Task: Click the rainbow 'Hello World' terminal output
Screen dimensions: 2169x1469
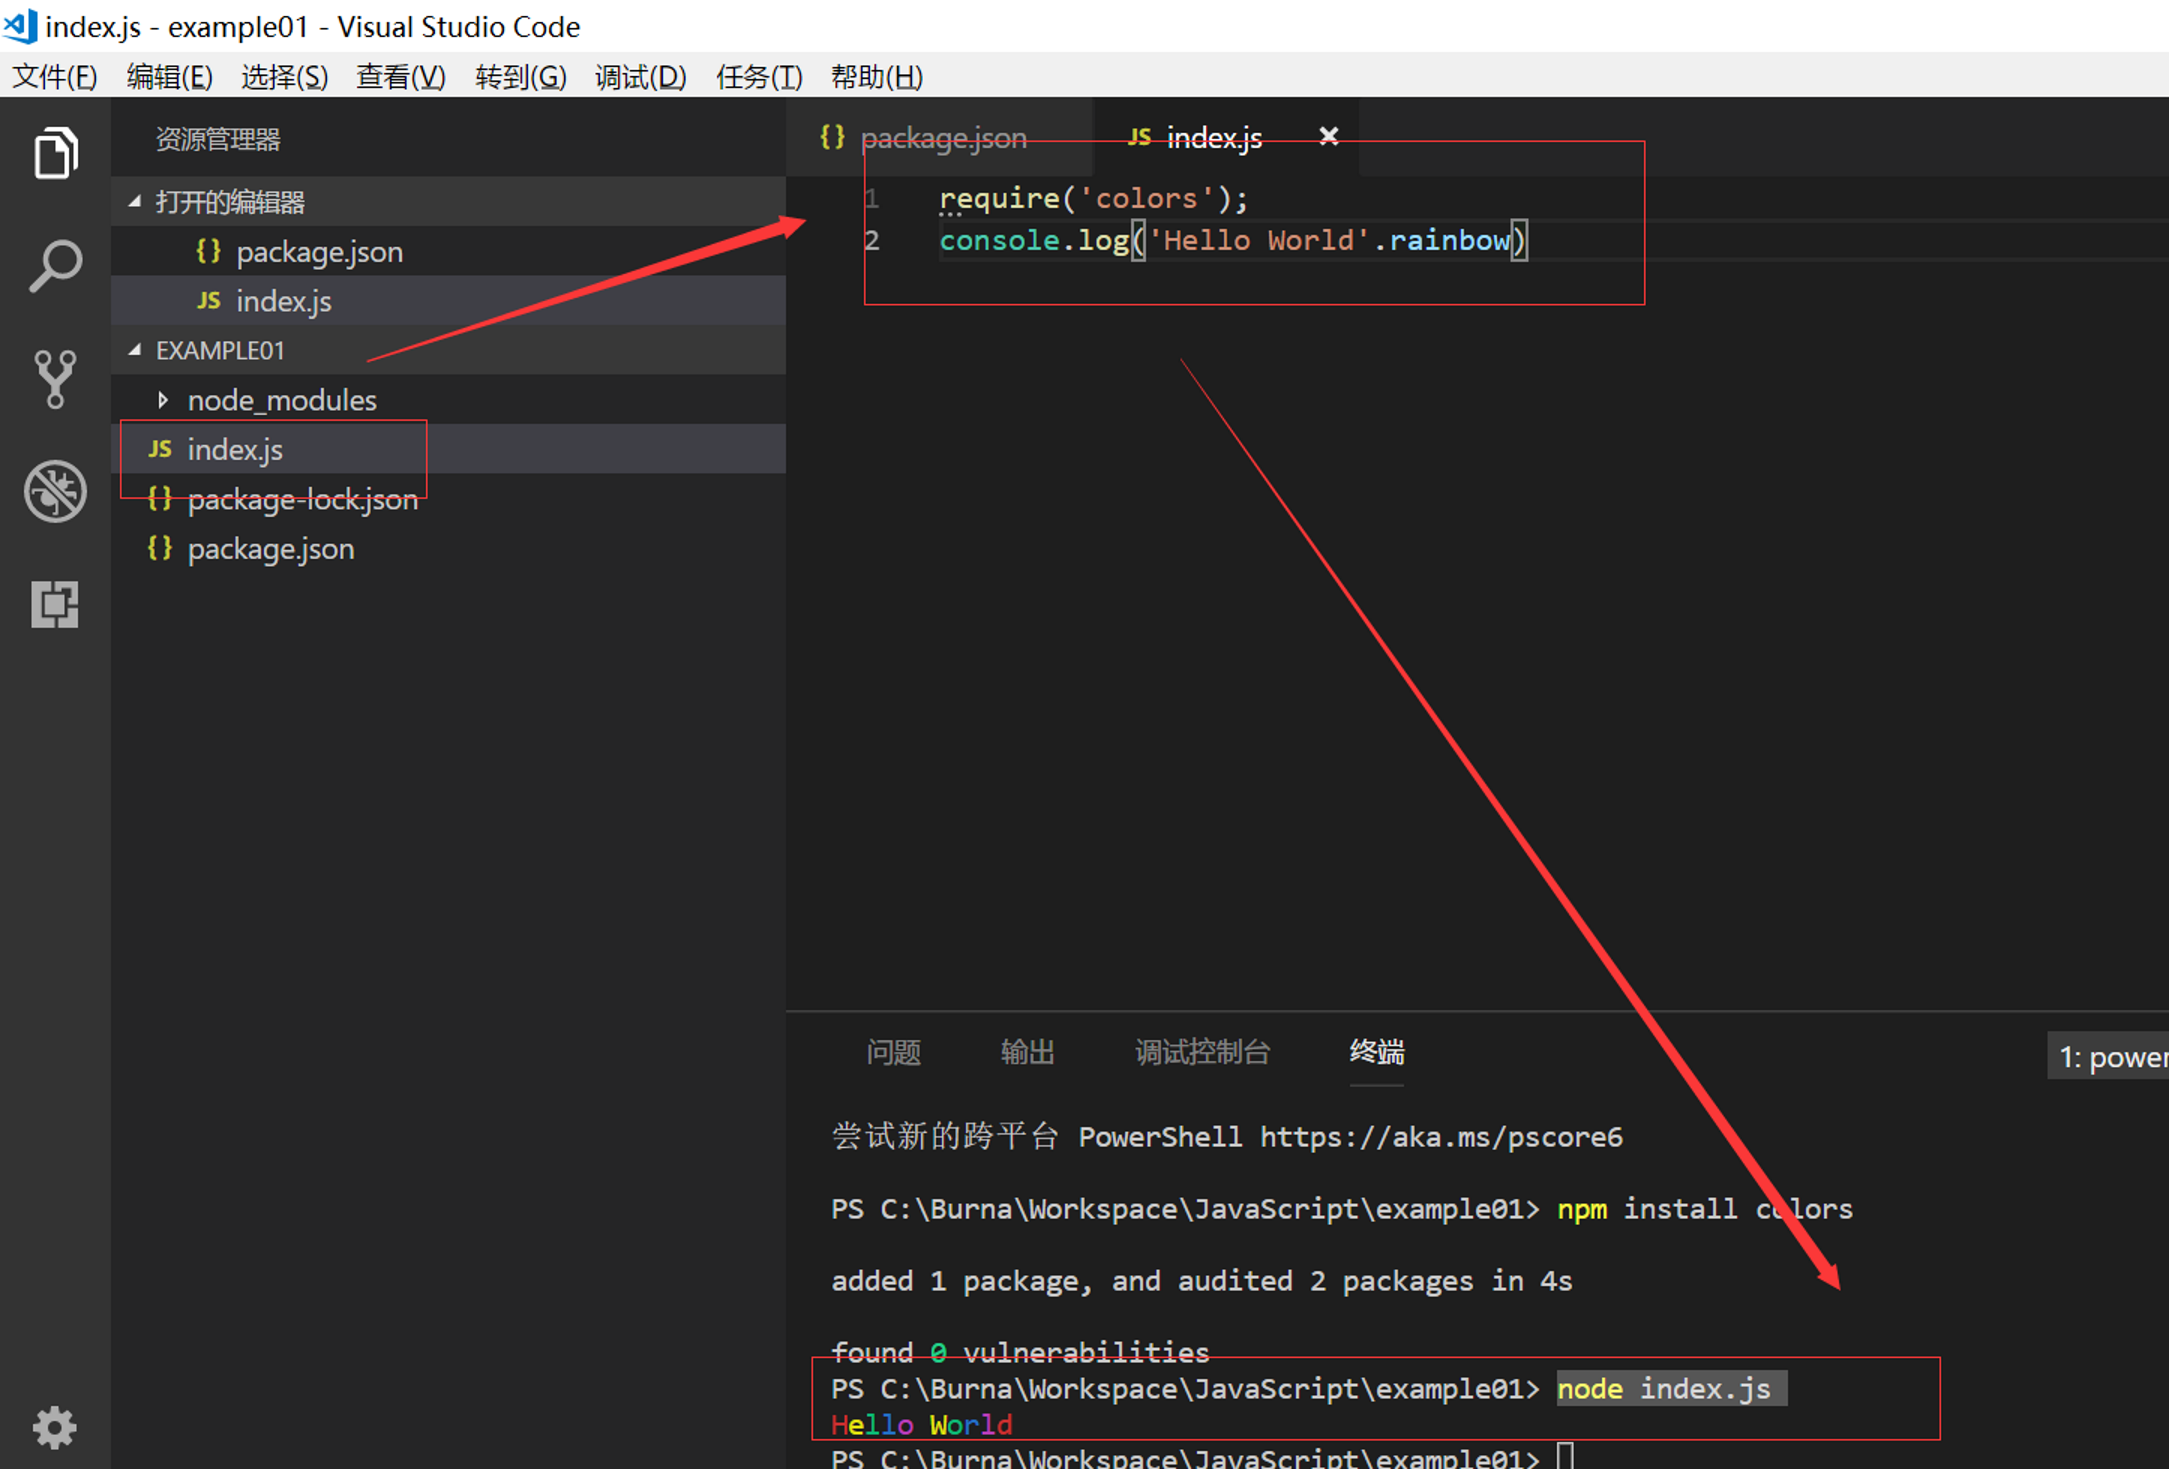Action: [921, 1424]
